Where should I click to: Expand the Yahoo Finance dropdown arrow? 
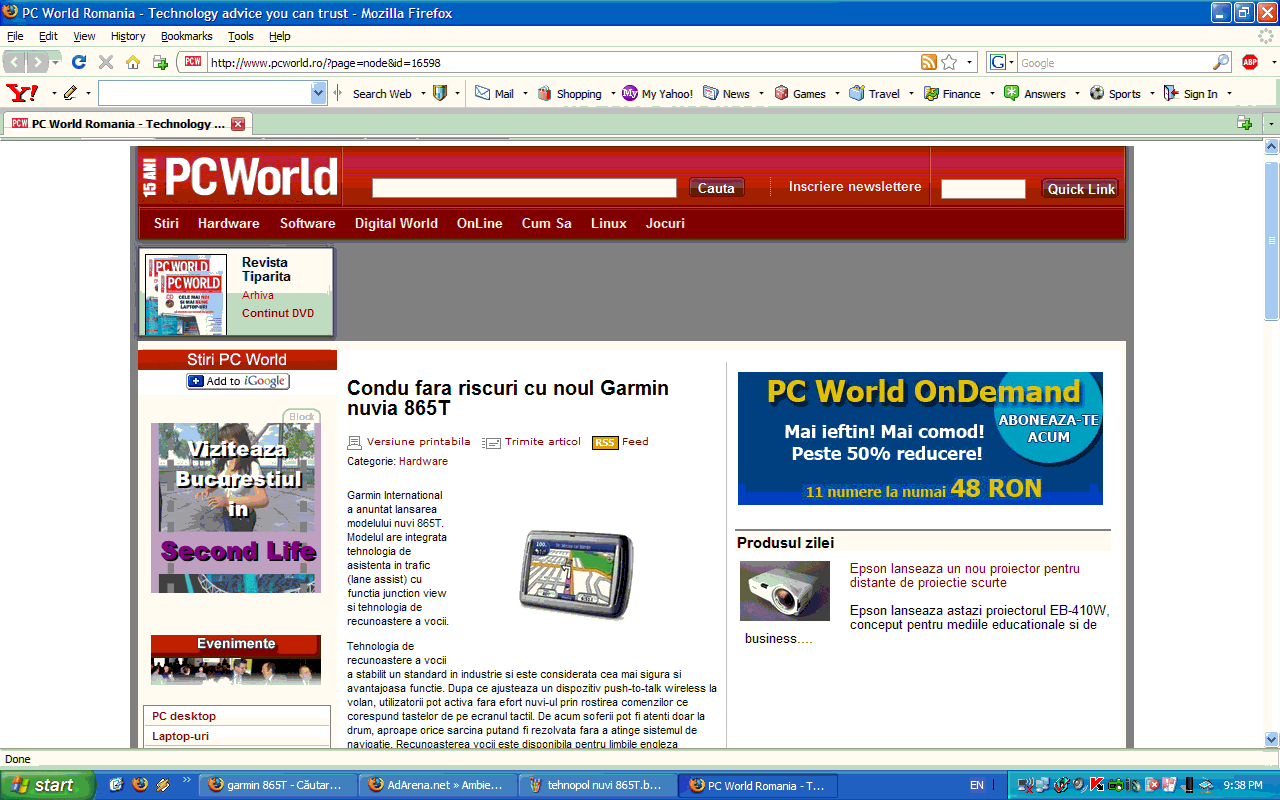pos(992,93)
